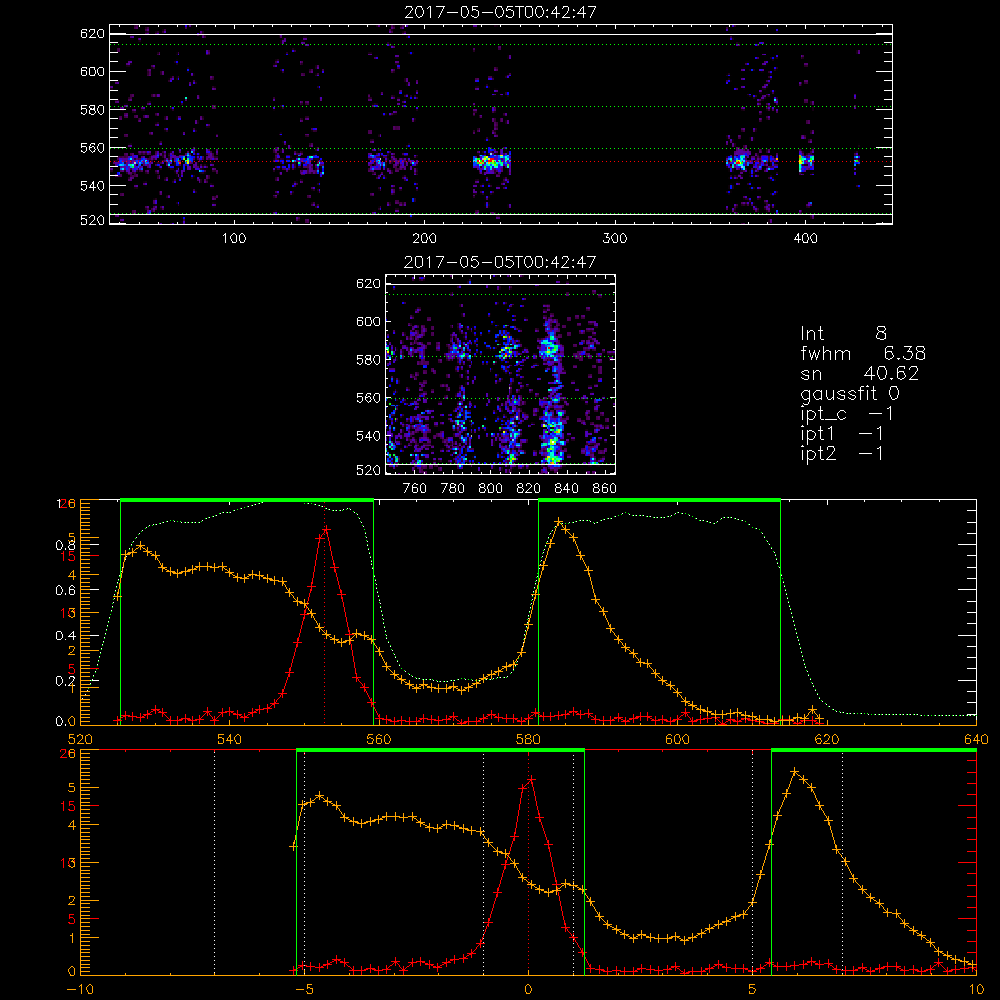Screen dimensions: 1000x1000
Task: Click y-axis label 600 of the wide top image
Action: 92,71
